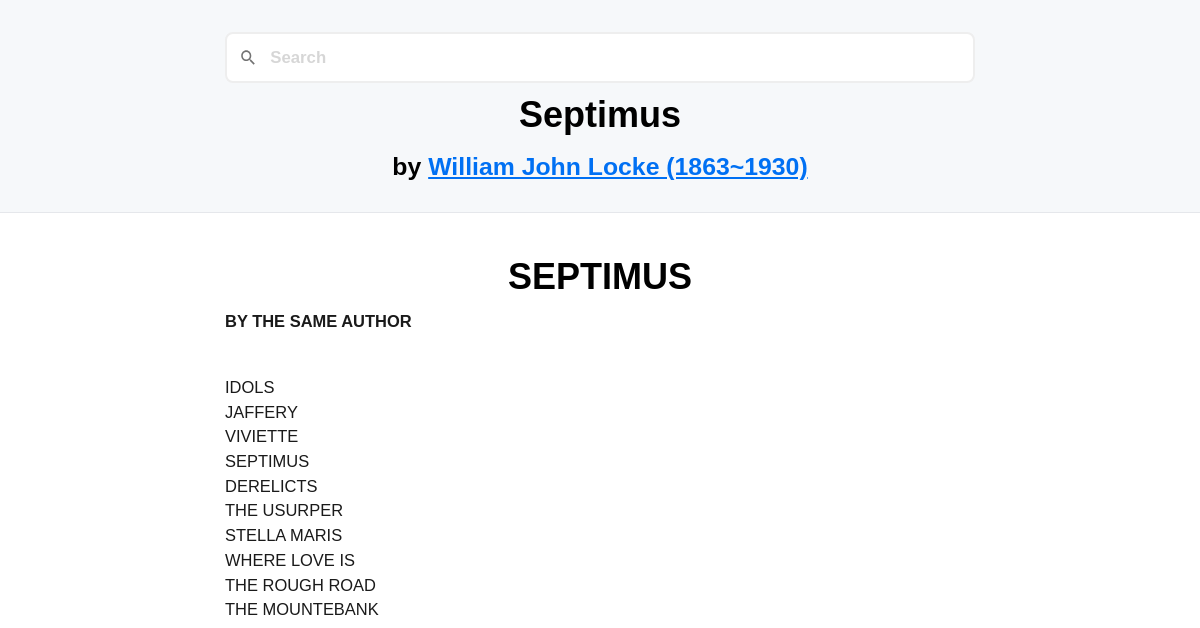The width and height of the screenshot is (1200, 628).
Task: Click the SEPTIMUS chapter heading
Action: (599, 277)
